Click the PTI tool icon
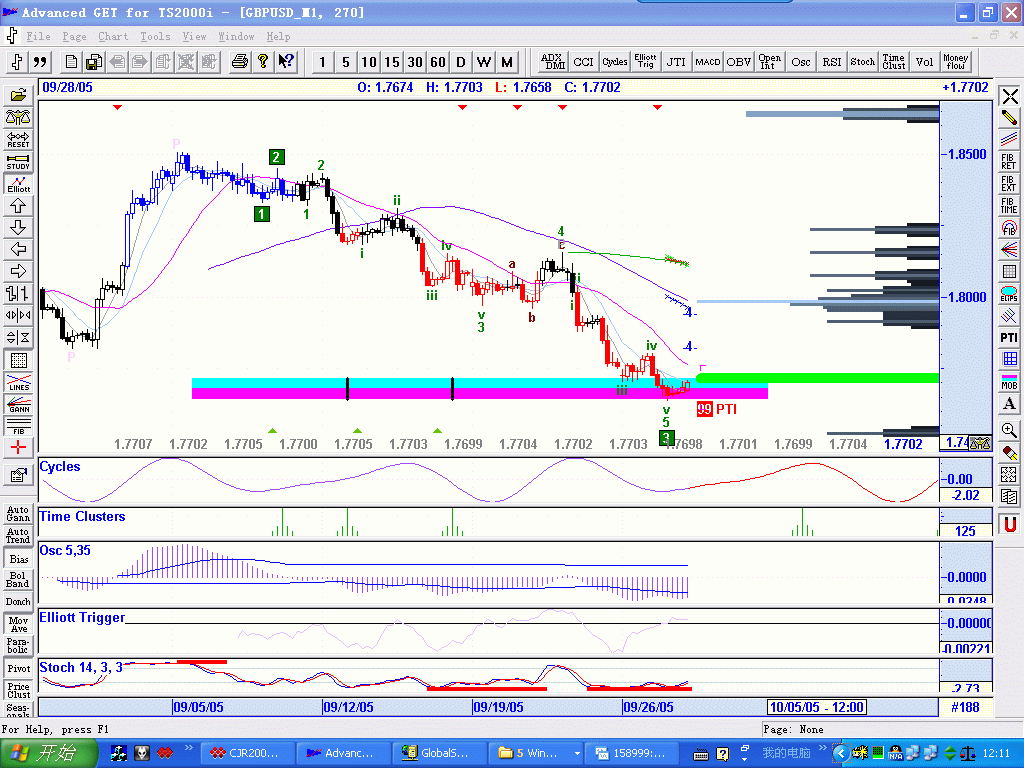The height and width of the screenshot is (768, 1024). [1009, 338]
